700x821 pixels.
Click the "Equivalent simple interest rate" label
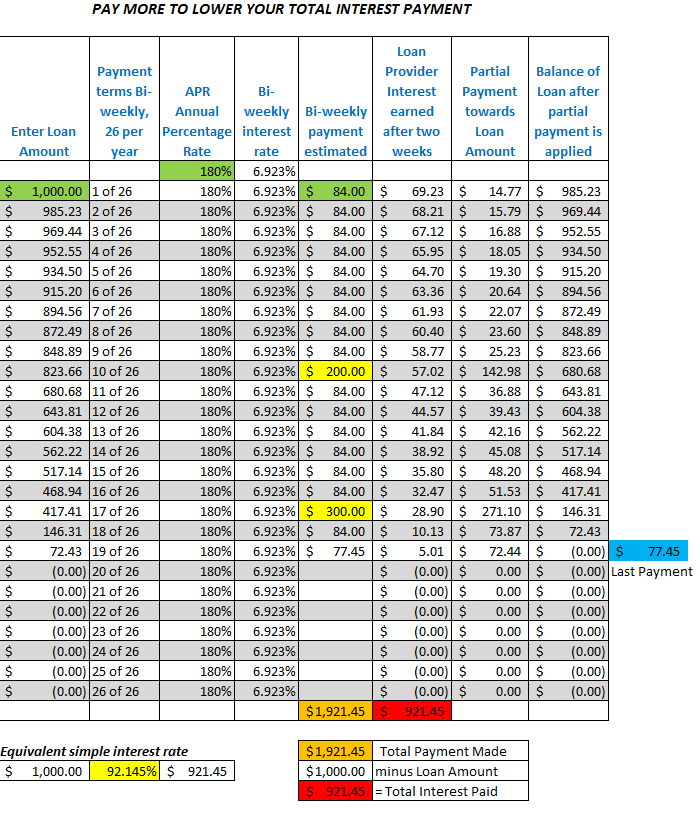[94, 751]
